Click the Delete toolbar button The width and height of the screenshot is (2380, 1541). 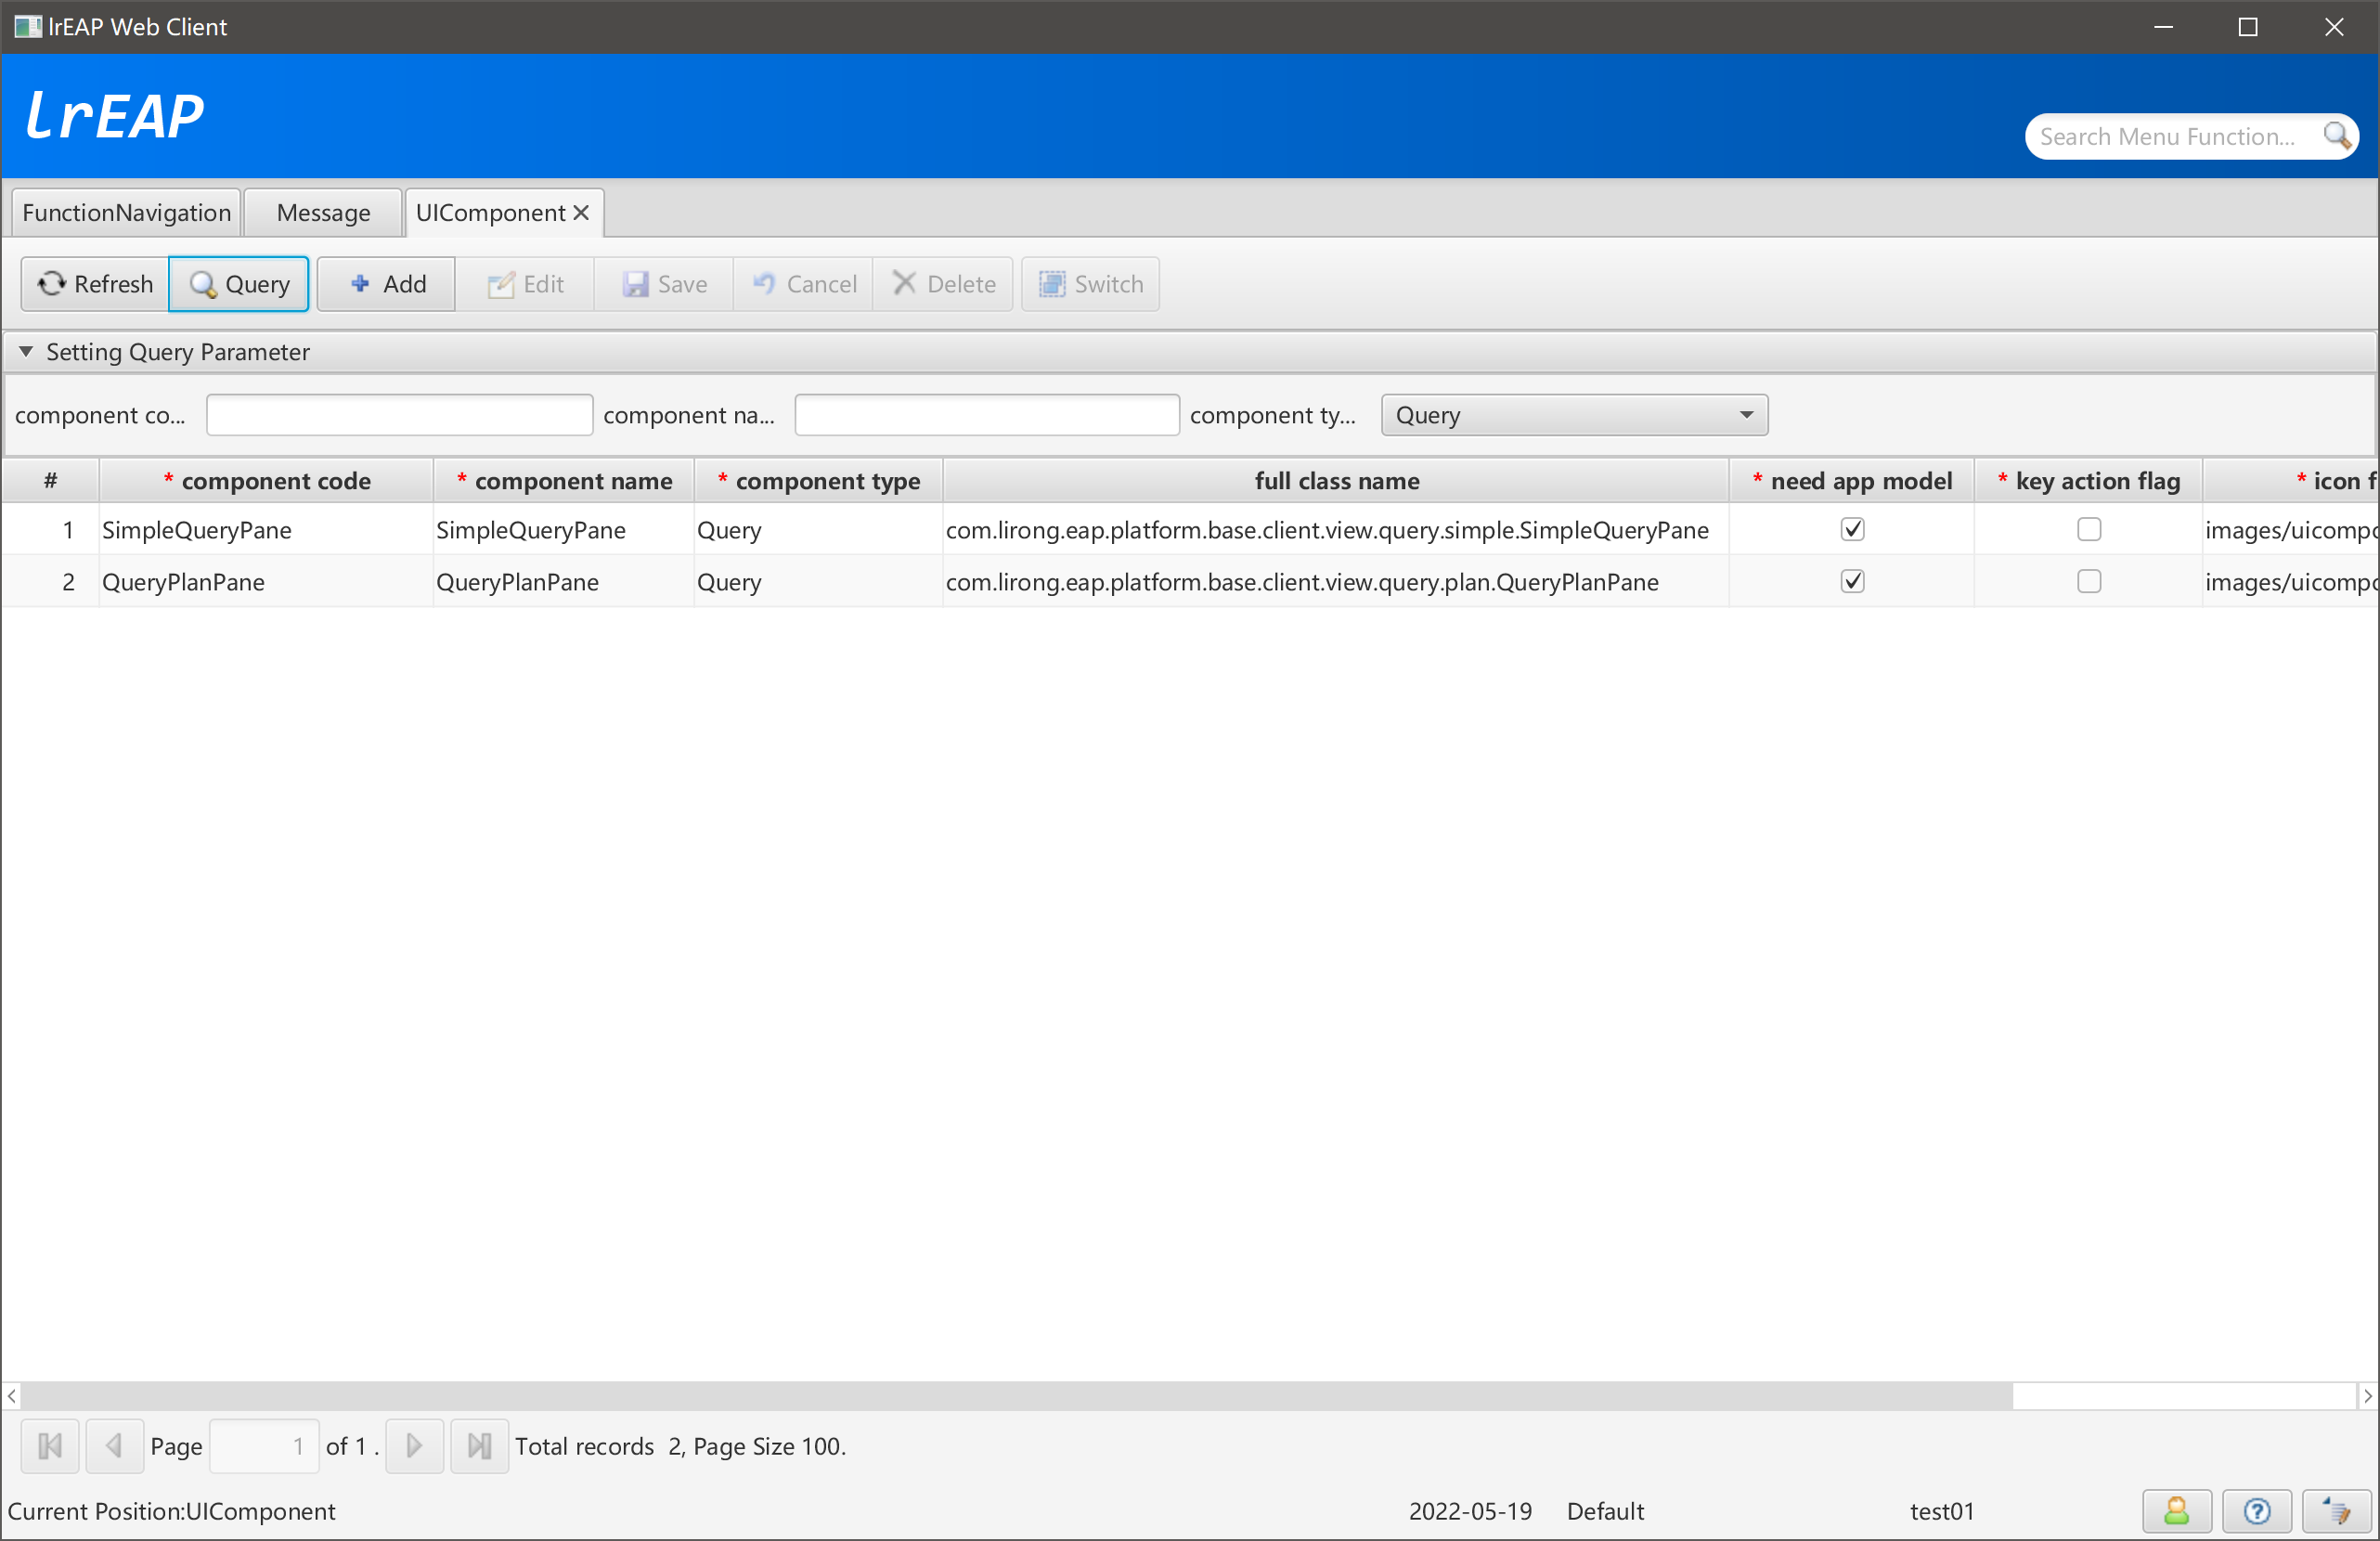(x=943, y=284)
